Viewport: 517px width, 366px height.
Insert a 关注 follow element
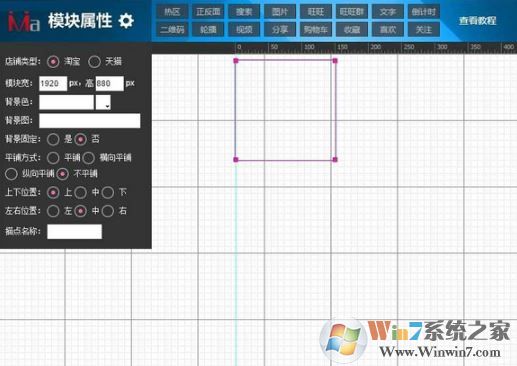(x=424, y=30)
